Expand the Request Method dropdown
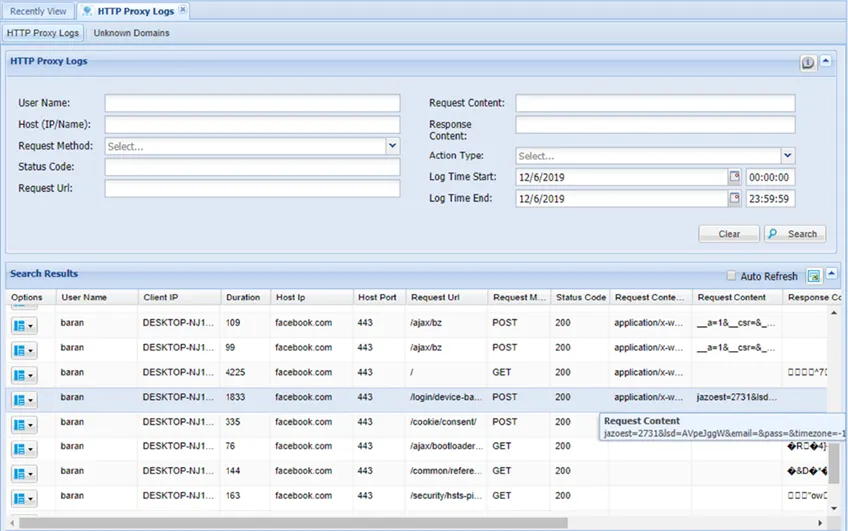 (x=393, y=145)
